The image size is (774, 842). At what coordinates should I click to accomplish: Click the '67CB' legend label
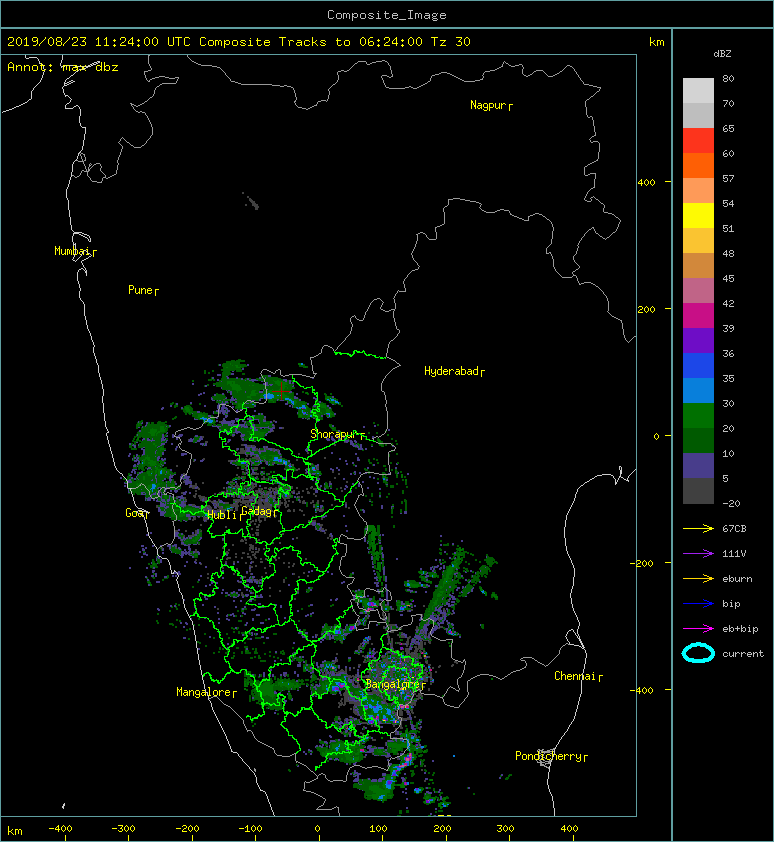point(734,528)
